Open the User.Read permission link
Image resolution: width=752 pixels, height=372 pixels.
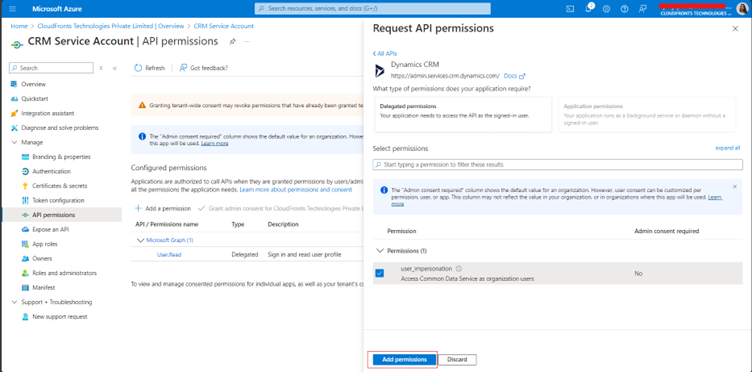tap(169, 255)
